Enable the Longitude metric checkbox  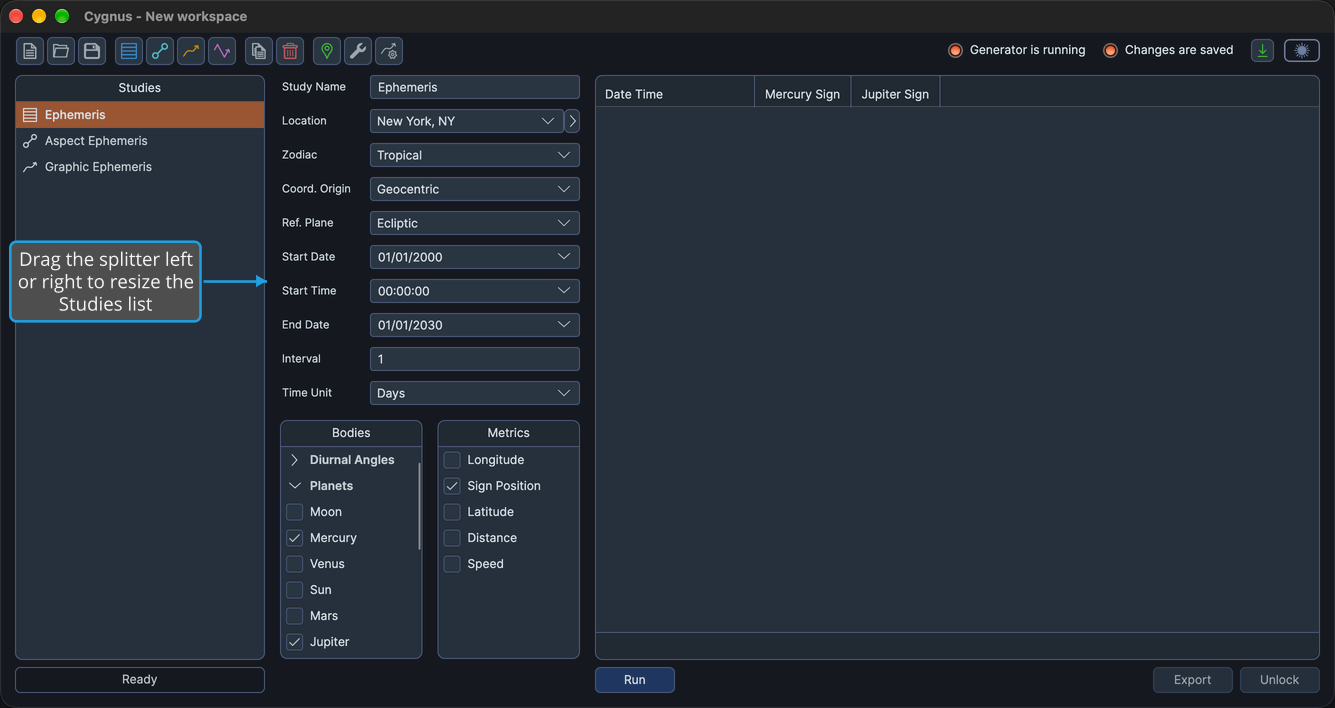pyautogui.click(x=452, y=460)
